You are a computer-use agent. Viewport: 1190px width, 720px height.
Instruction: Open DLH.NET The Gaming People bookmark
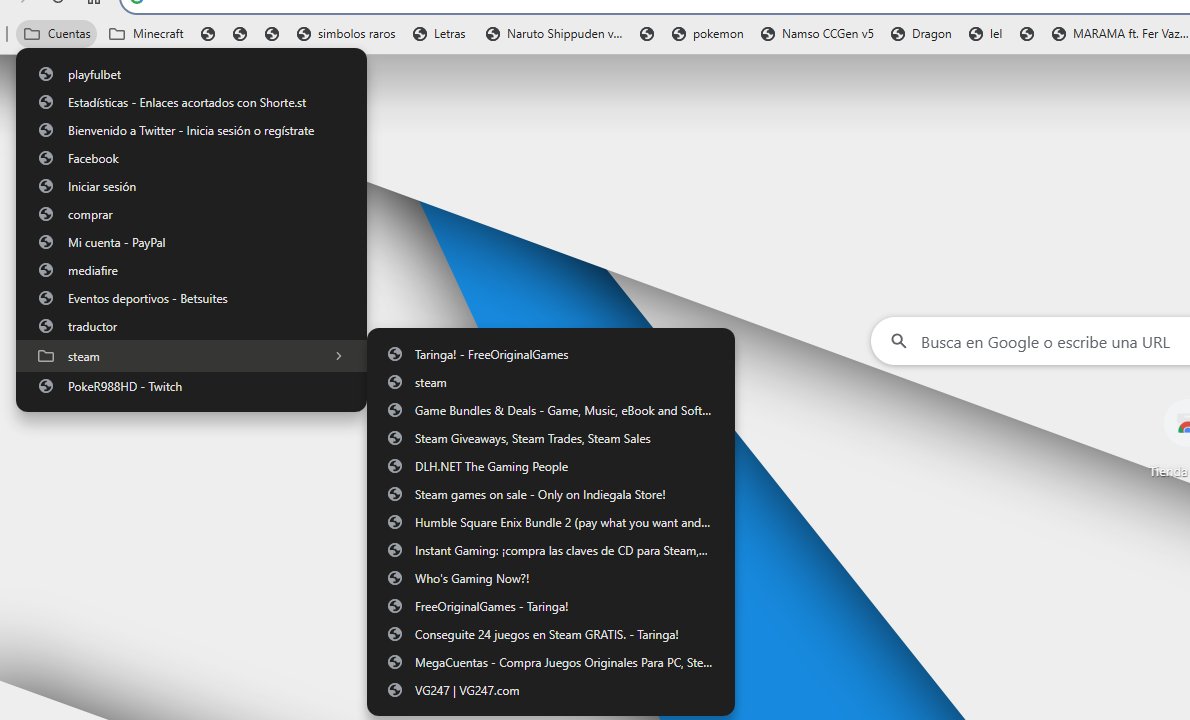[551, 467]
